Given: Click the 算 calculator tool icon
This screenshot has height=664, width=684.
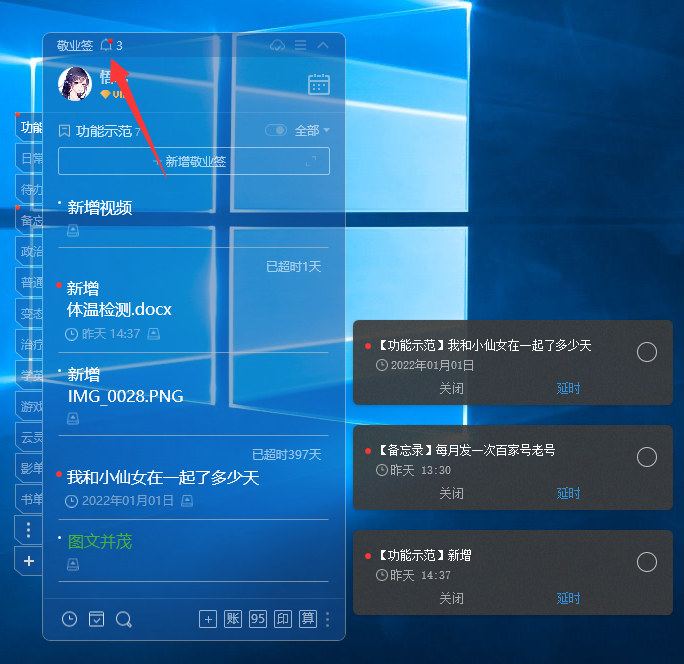Looking at the screenshot, I should [x=308, y=619].
